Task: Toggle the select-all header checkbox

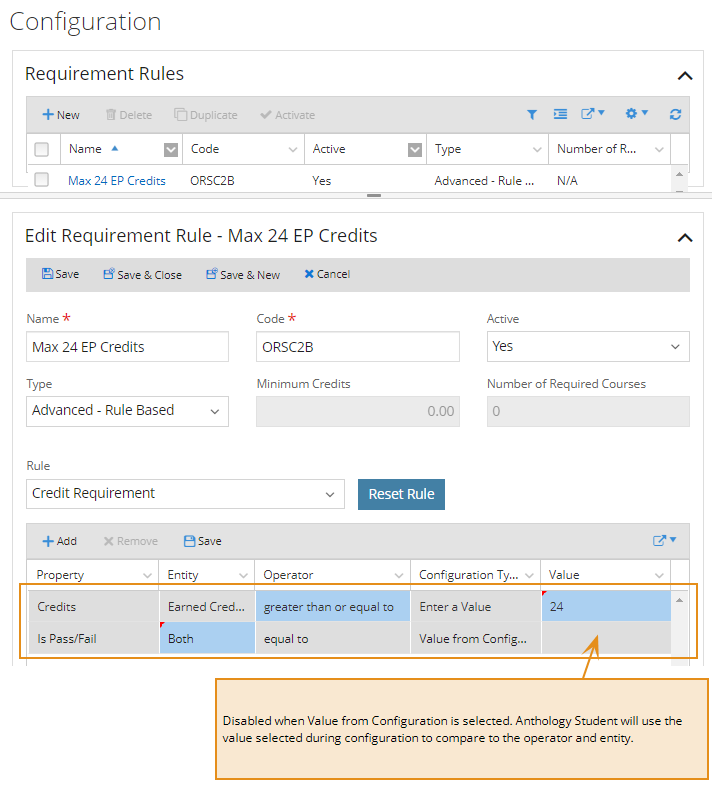Action: (x=41, y=149)
